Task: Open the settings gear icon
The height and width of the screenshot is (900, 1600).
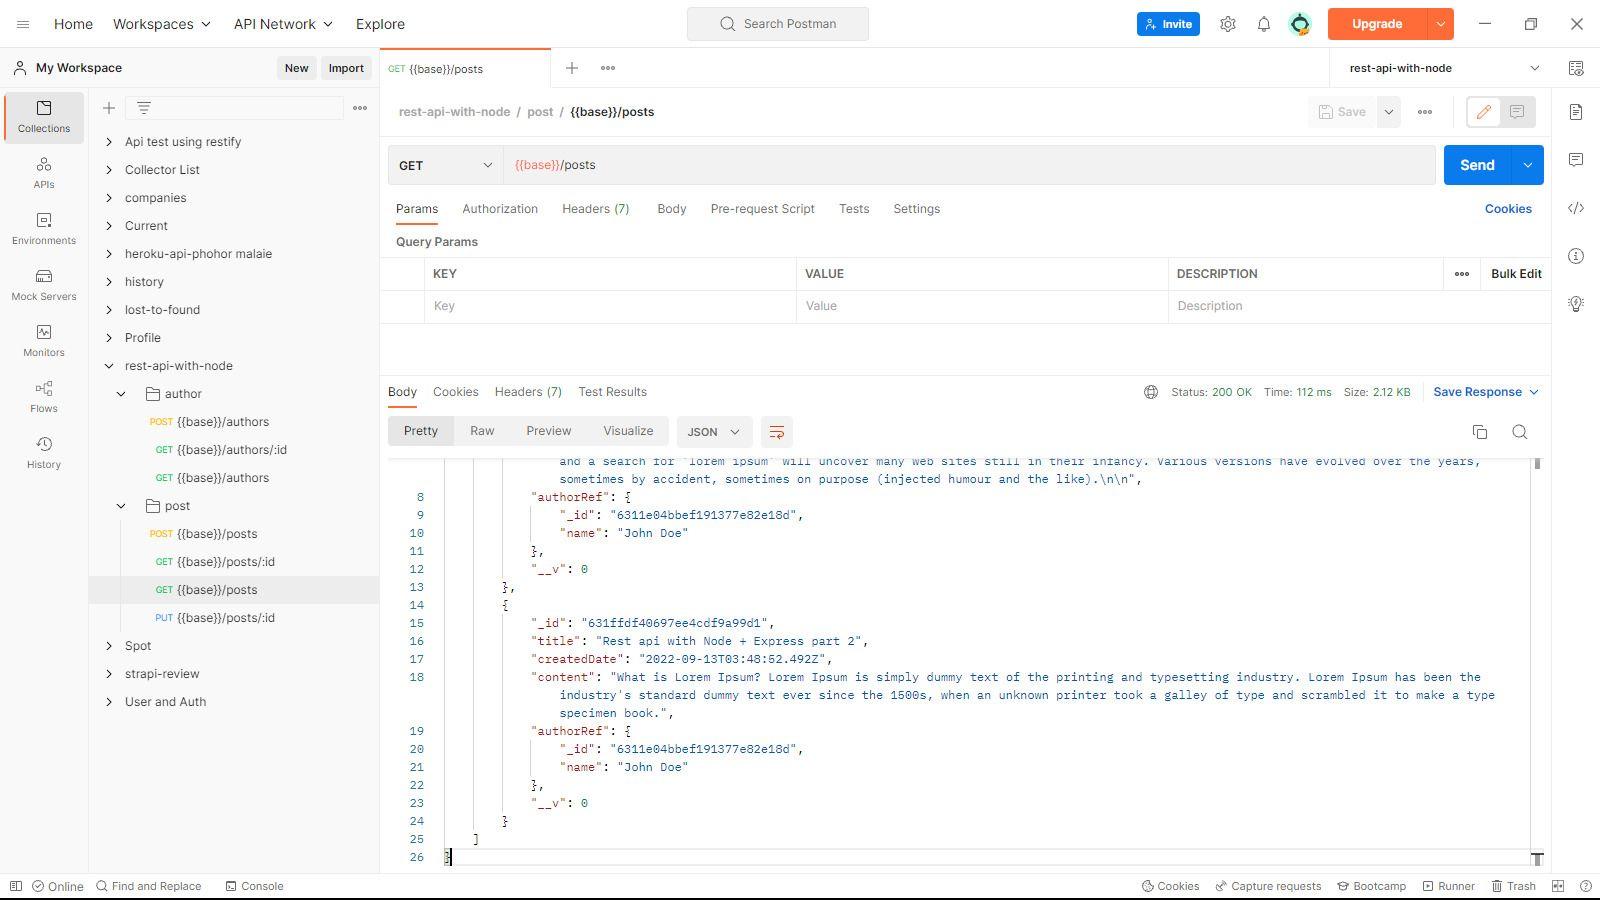Action: click(x=1228, y=24)
